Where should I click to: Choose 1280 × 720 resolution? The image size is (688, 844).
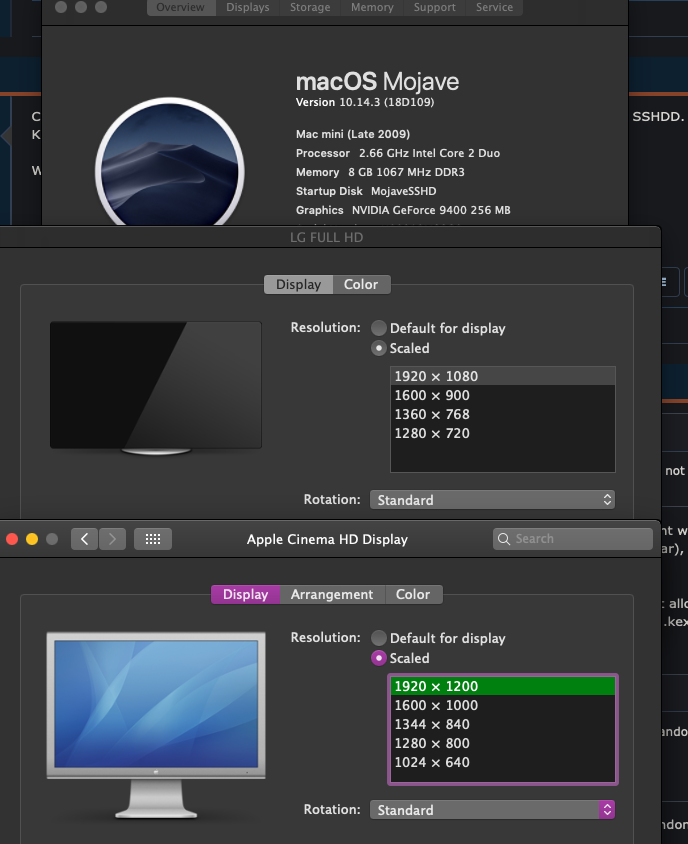(x=503, y=433)
